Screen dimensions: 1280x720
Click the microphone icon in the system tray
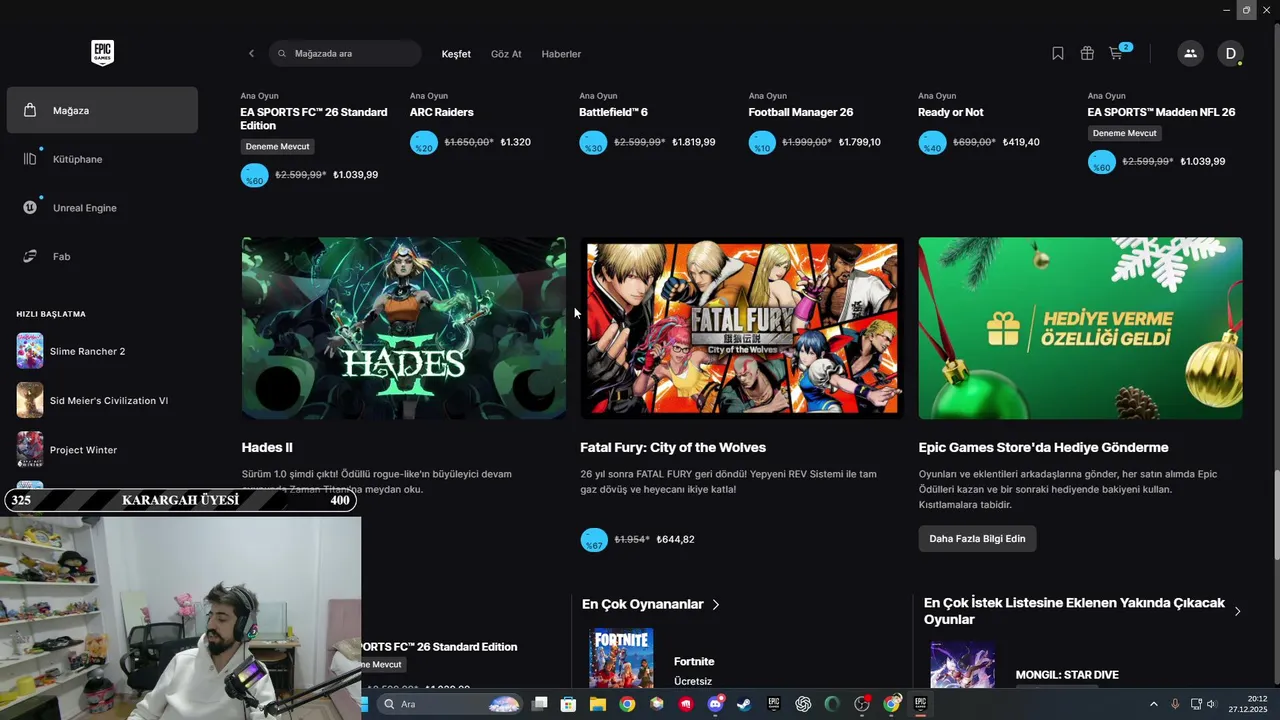tap(1175, 704)
